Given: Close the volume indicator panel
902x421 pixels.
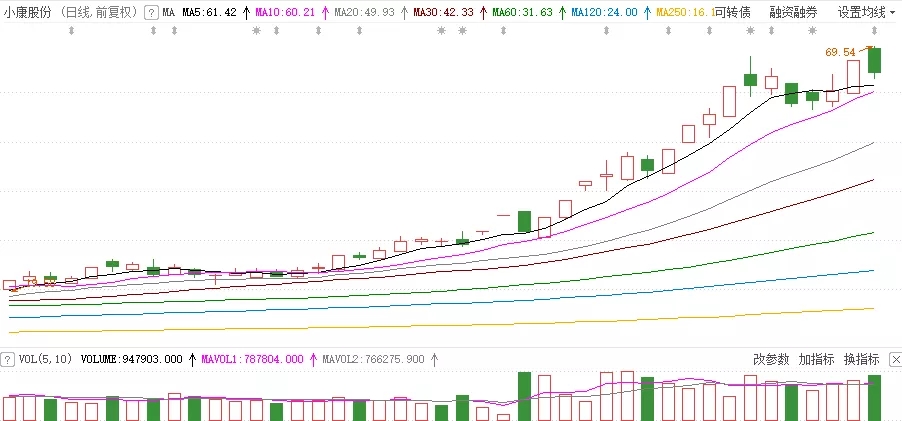Looking at the screenshot, I should coord(895,360).
